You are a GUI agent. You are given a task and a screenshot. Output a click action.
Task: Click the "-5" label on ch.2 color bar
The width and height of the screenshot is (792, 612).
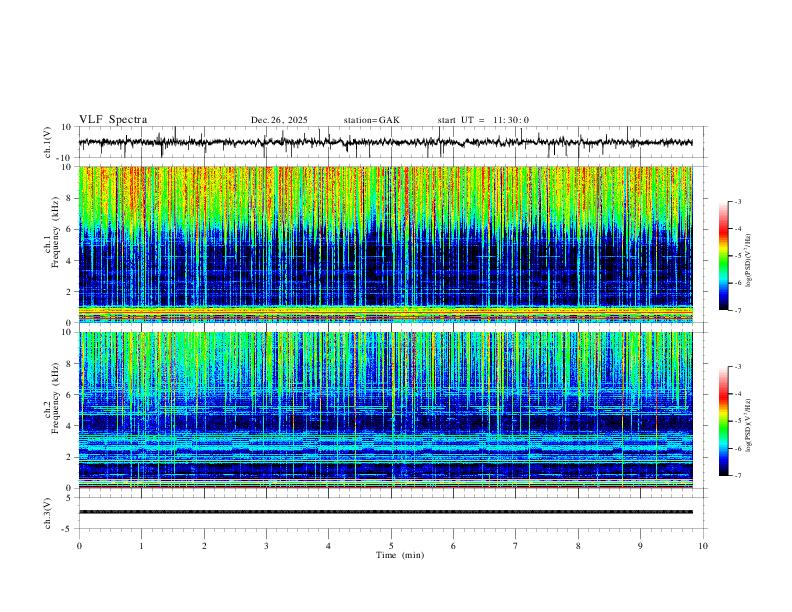tap(738, 421)
